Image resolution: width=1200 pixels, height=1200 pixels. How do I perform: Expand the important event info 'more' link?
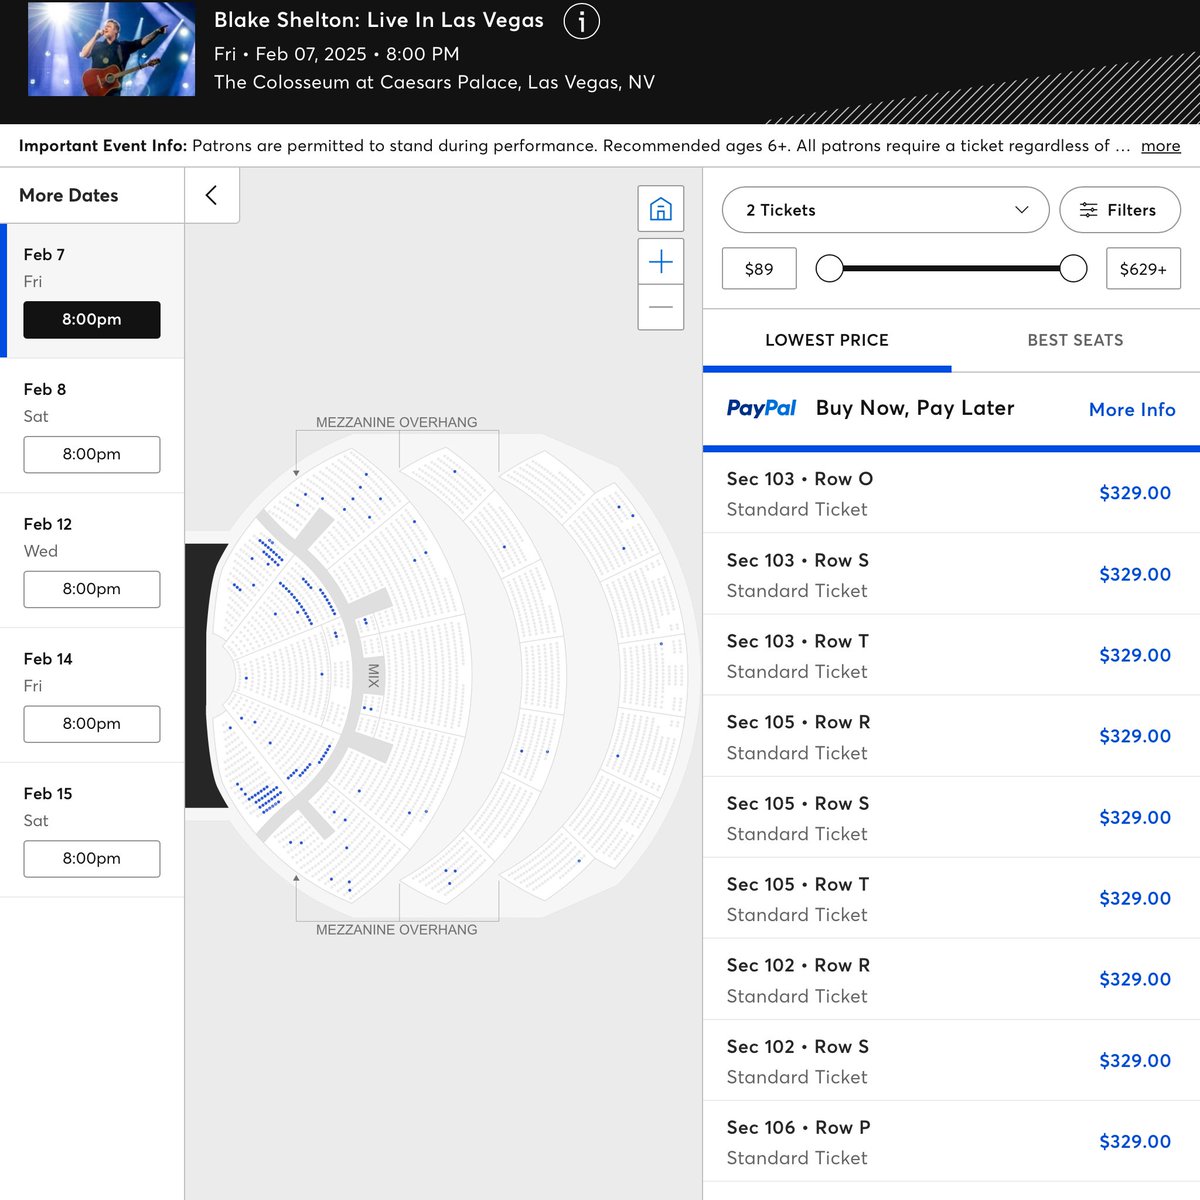click(x=1161, y=146)
